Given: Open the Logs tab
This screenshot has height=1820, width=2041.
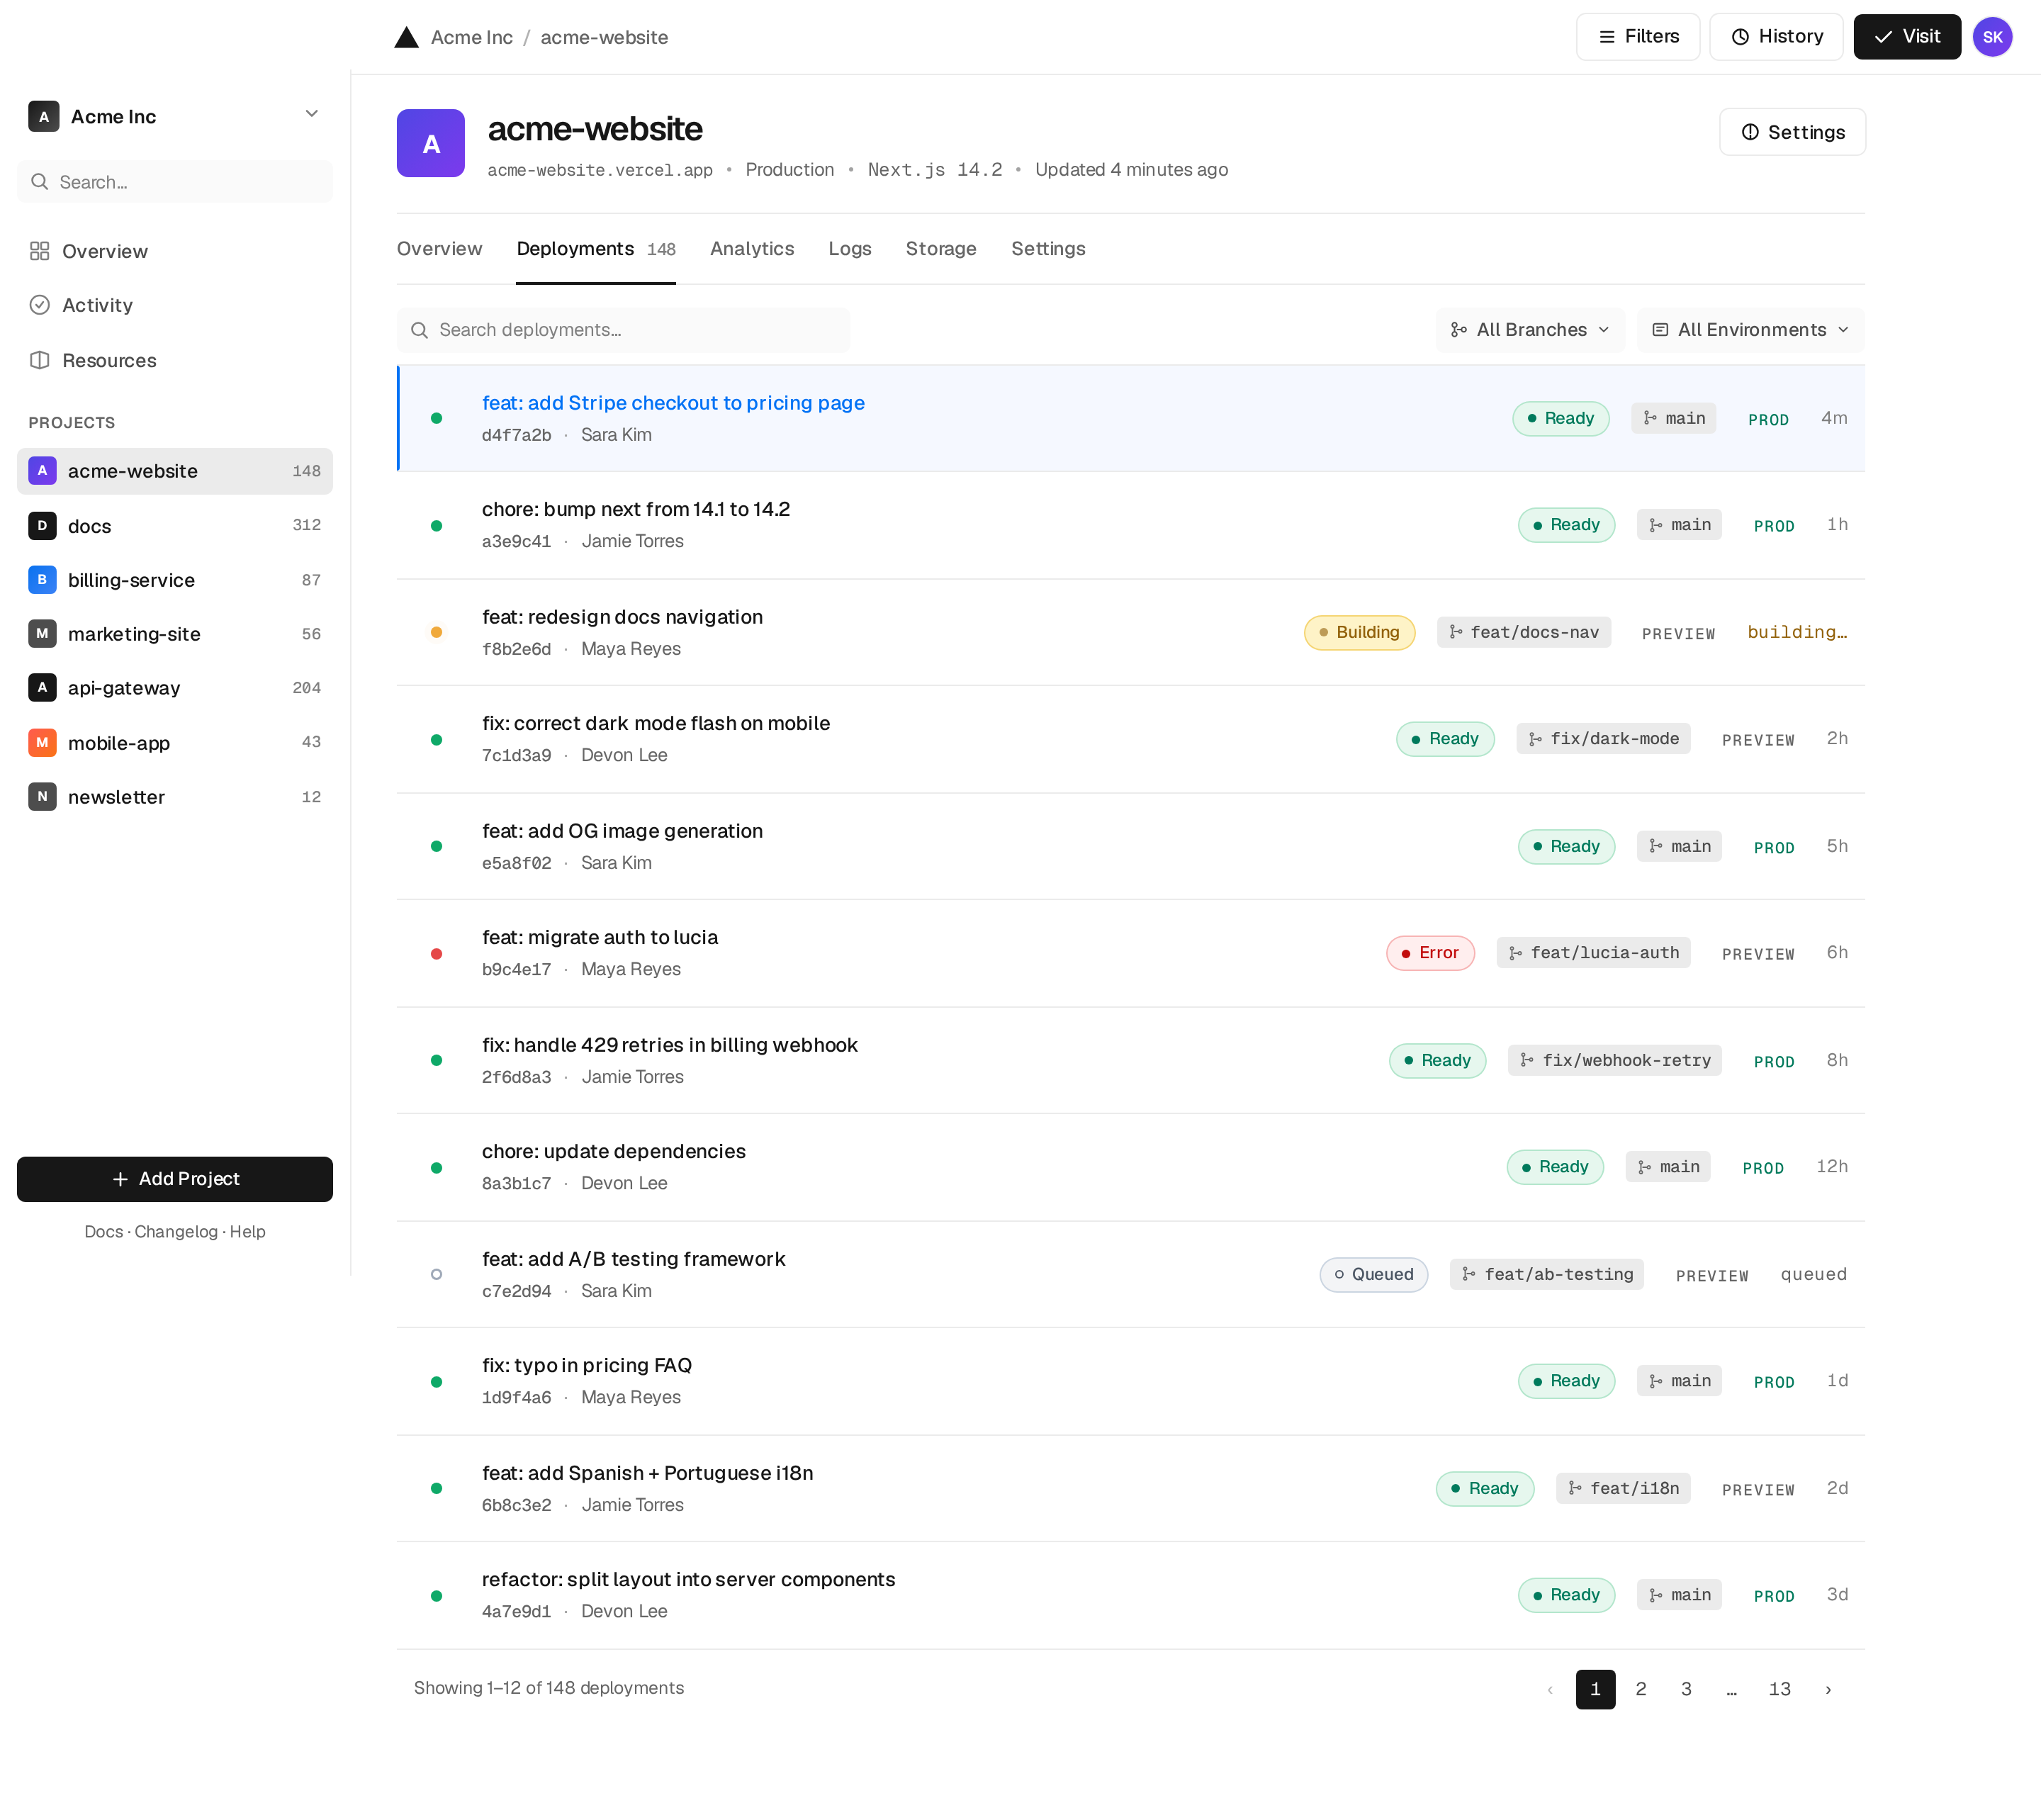Looking at the screenshot, I should [x=850, y=249].
